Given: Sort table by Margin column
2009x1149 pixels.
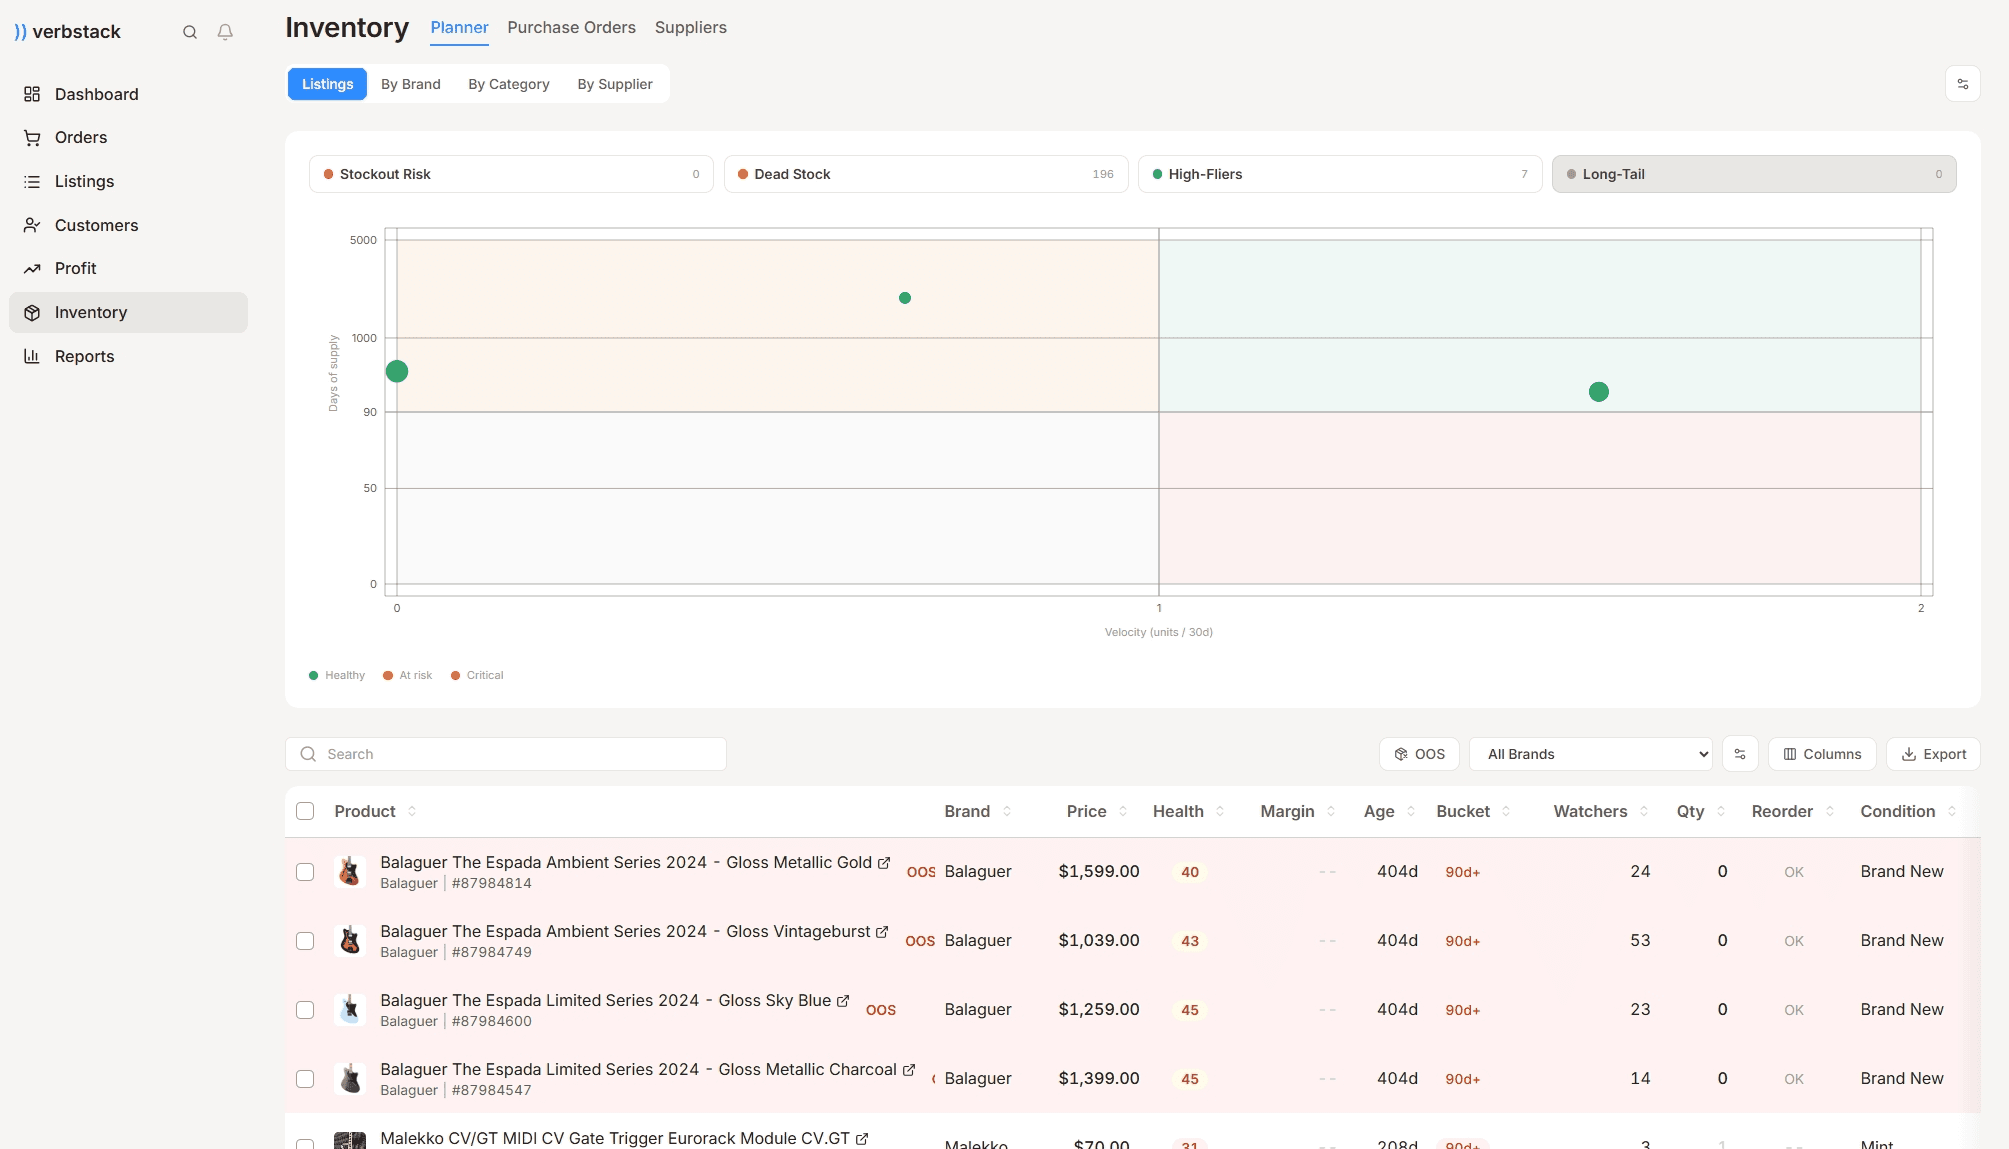Looking at the screenshot, I should [x=1297, y=811].
